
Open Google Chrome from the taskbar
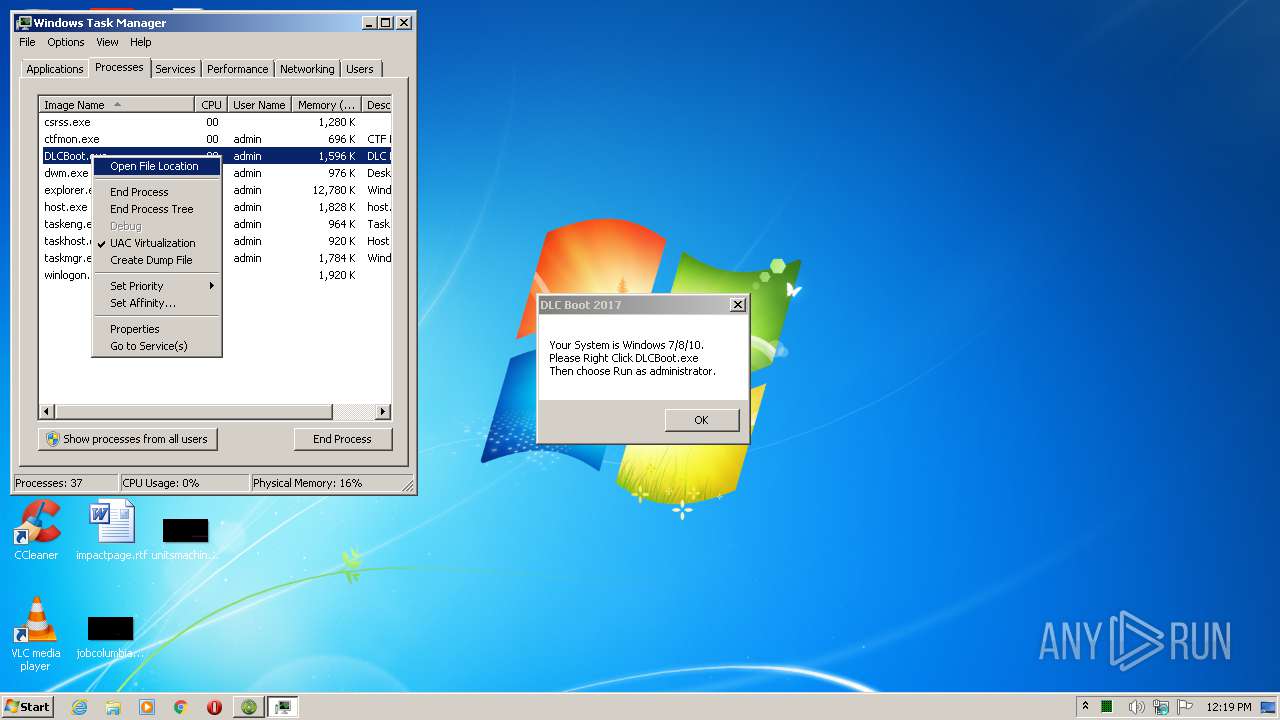click(181, 707)
